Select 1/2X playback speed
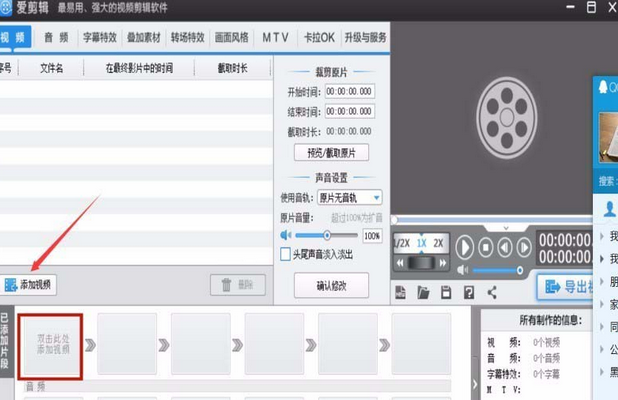This screenshot has height=400, width=618. 403,243
